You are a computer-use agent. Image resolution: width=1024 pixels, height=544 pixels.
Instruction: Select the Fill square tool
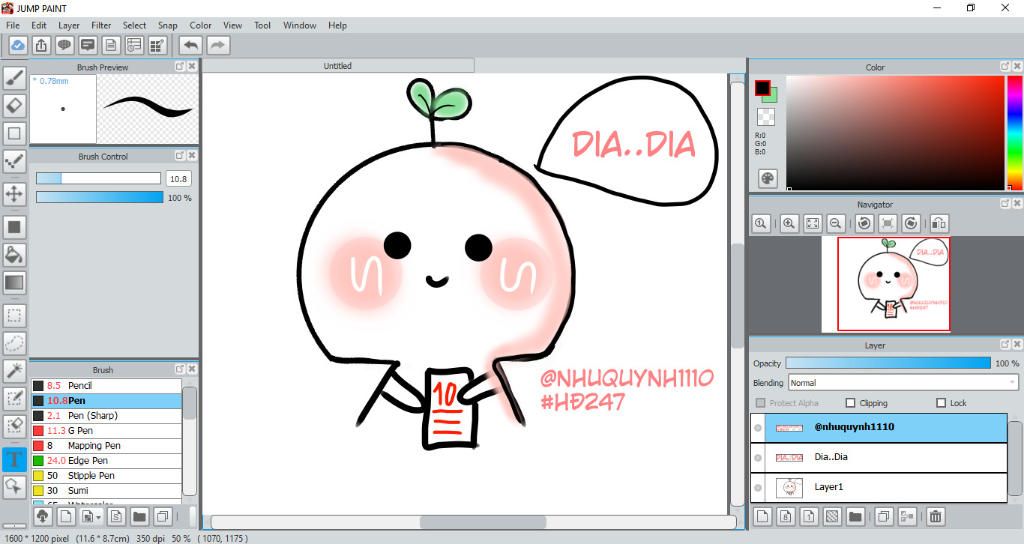[x=14, y=227]
